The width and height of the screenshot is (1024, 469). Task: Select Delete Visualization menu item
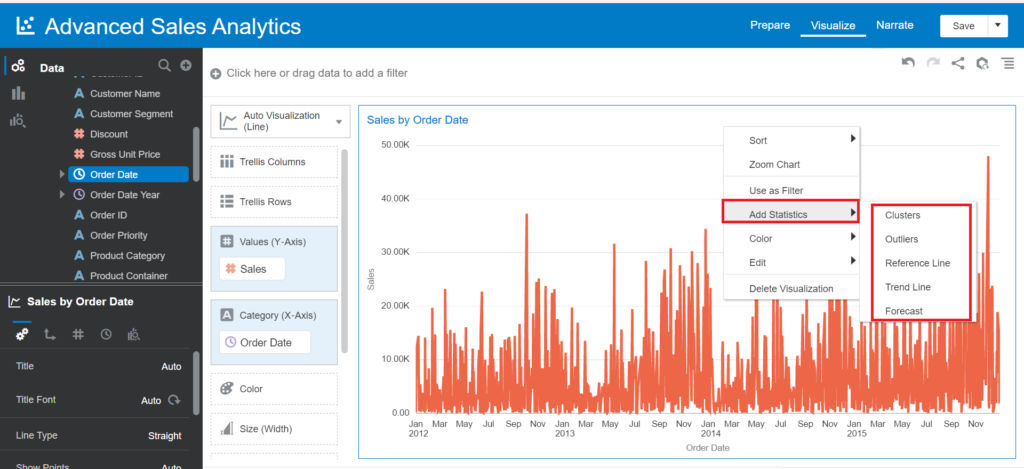point(790,288)
